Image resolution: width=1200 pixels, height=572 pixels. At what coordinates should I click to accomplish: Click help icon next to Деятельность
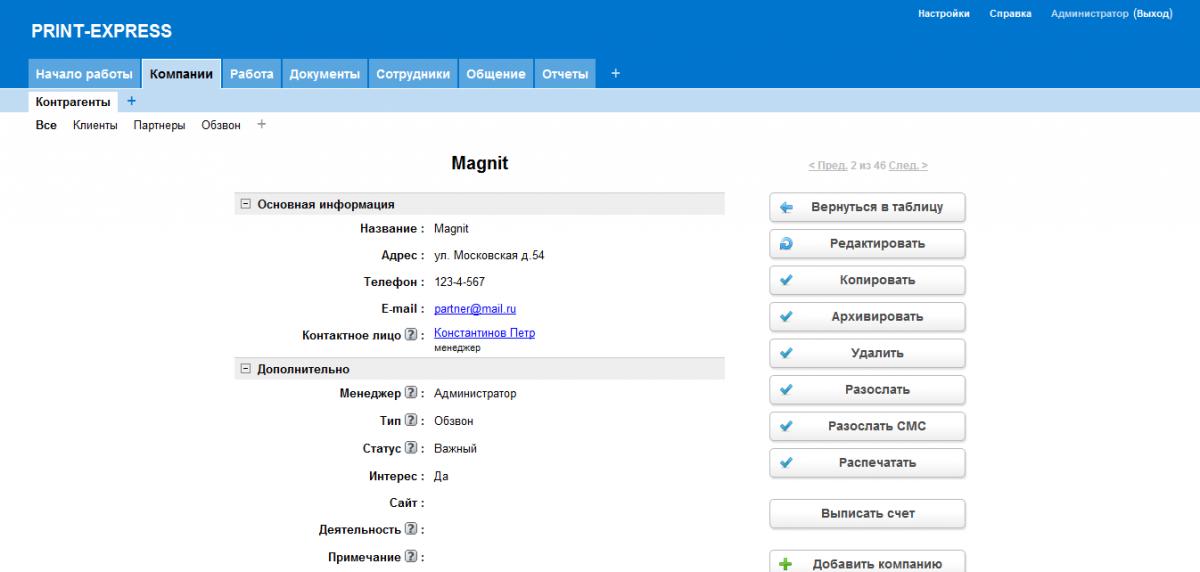411,530
